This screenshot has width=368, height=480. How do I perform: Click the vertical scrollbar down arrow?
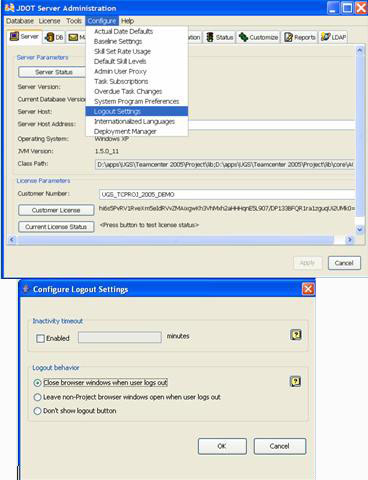coord(359,229)
